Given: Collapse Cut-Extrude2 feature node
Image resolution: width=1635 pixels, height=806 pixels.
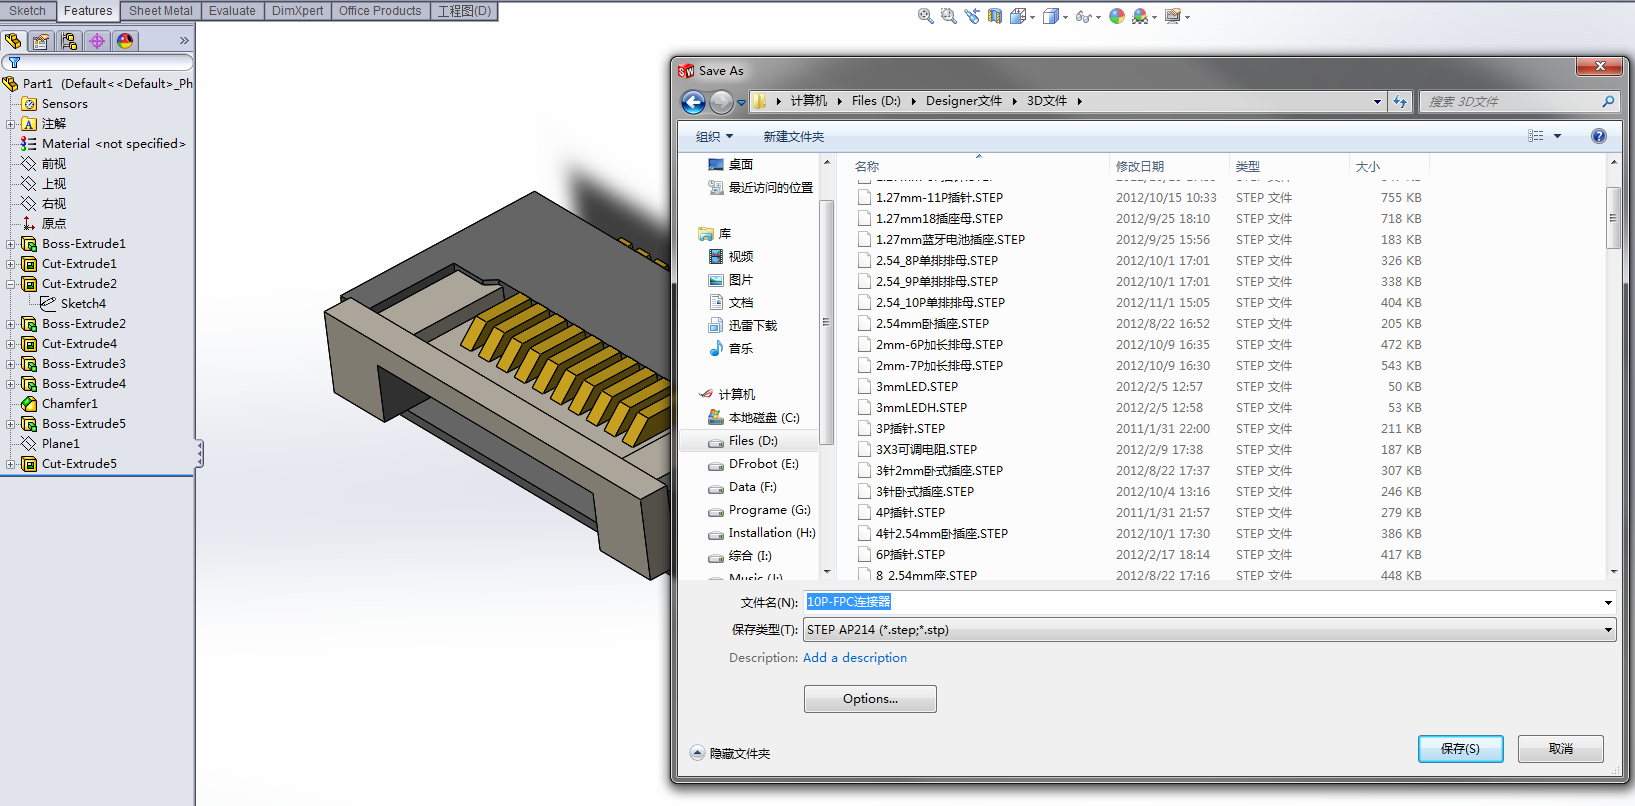Looking at the screenshot, I should [11, 284].
